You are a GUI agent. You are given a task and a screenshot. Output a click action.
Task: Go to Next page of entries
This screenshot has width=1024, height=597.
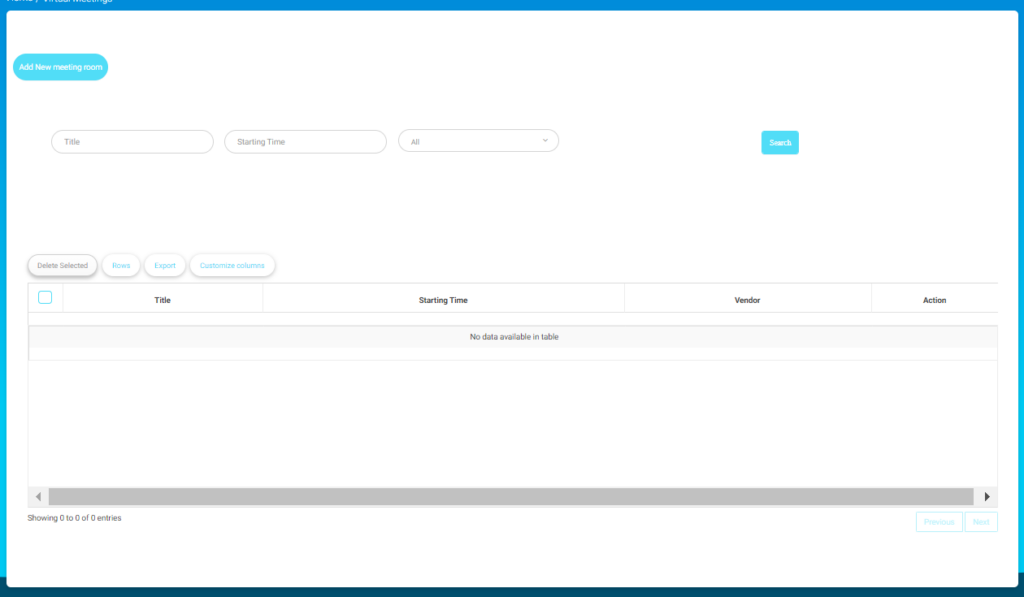[x=981, y=522]
